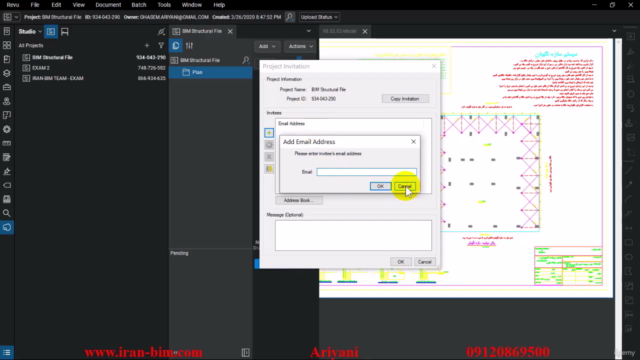Select BIM Structural File in All Projects
Viewport: 640px width, 360px height.
click(93, 58)
